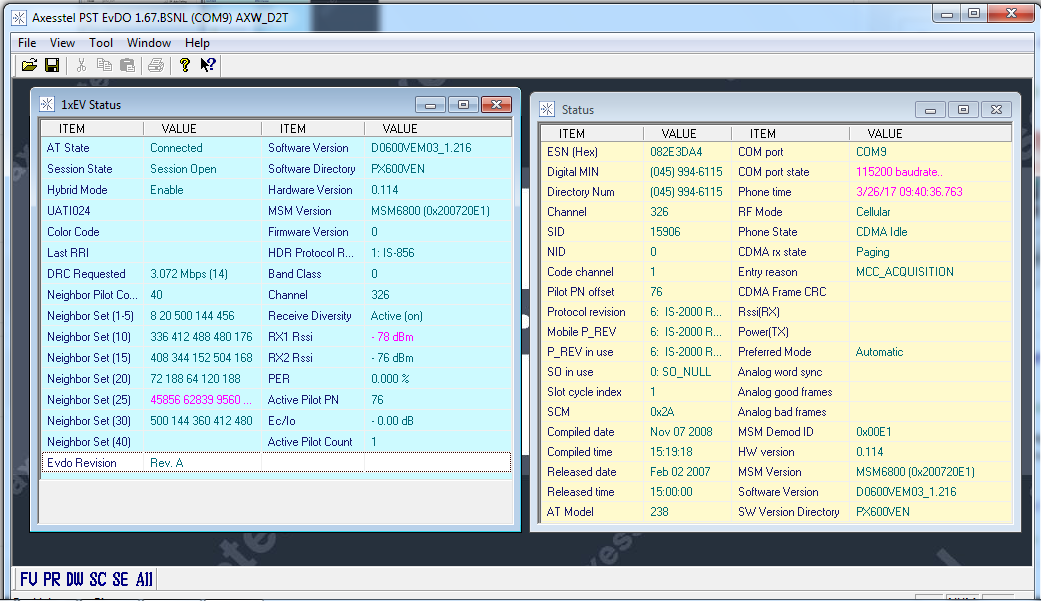Click SID value 15906
Screen dimensions: 1041x601
[665, 232]
